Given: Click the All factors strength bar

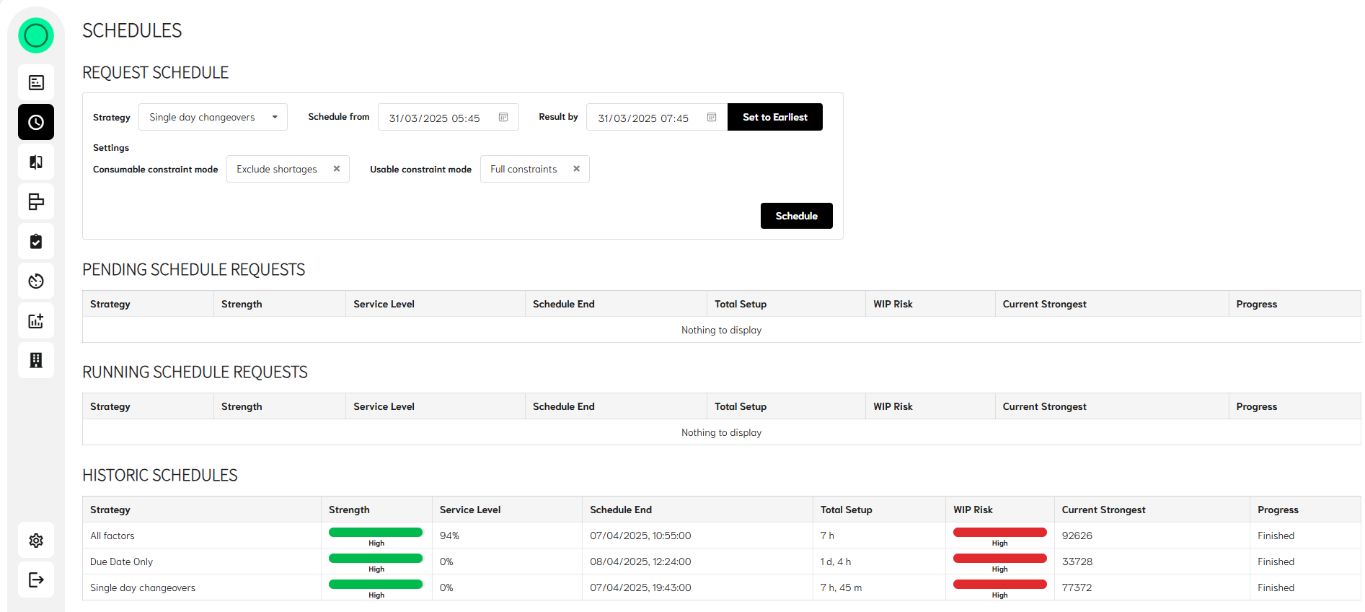Looking at the screenshot, I should (376, 533).
